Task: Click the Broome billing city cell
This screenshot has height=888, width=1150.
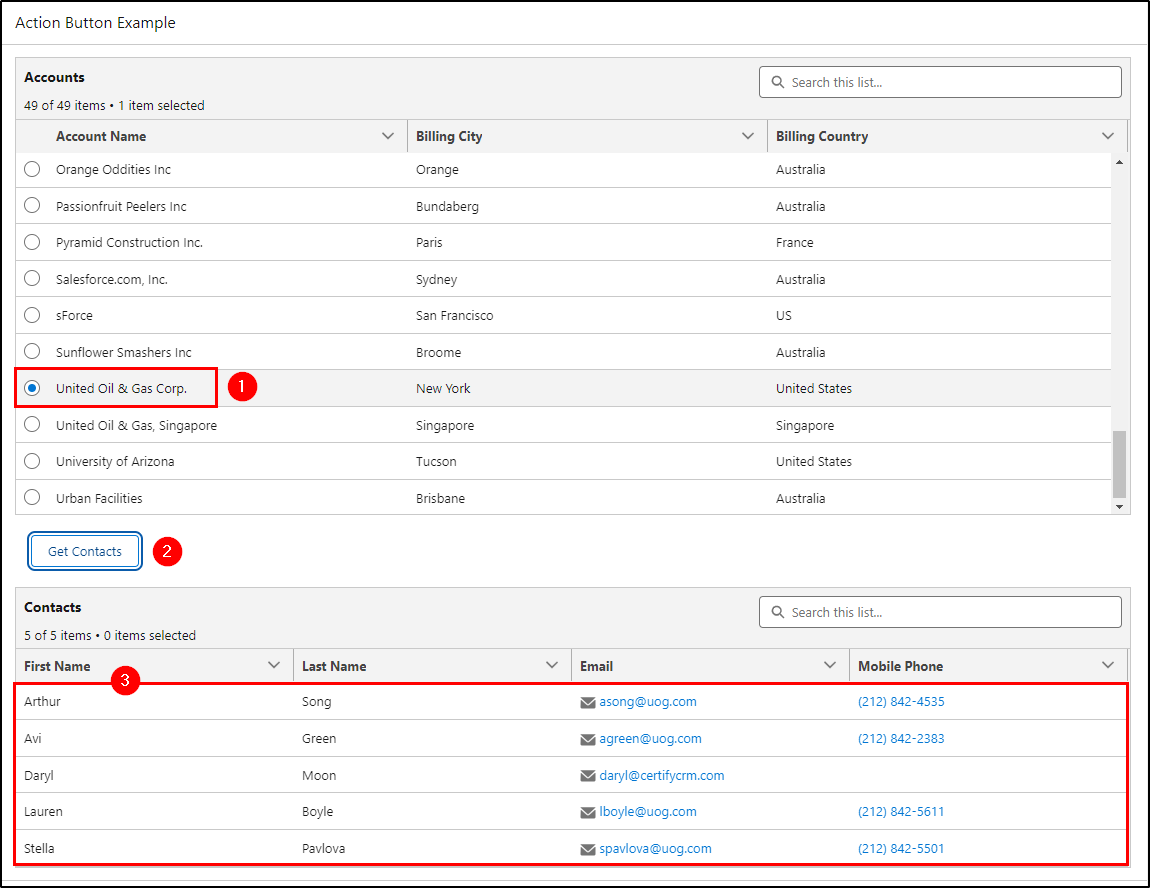Action: pos(439,352)
